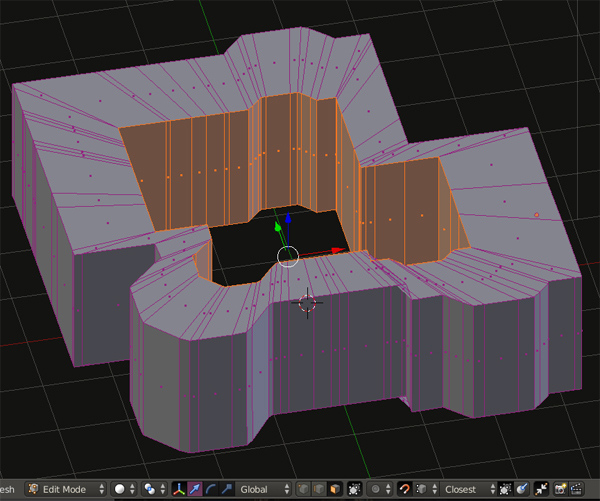This screenshot has width=600, height=501.
Task: Open the viewport shading dropdown
Action: [124, 490]
